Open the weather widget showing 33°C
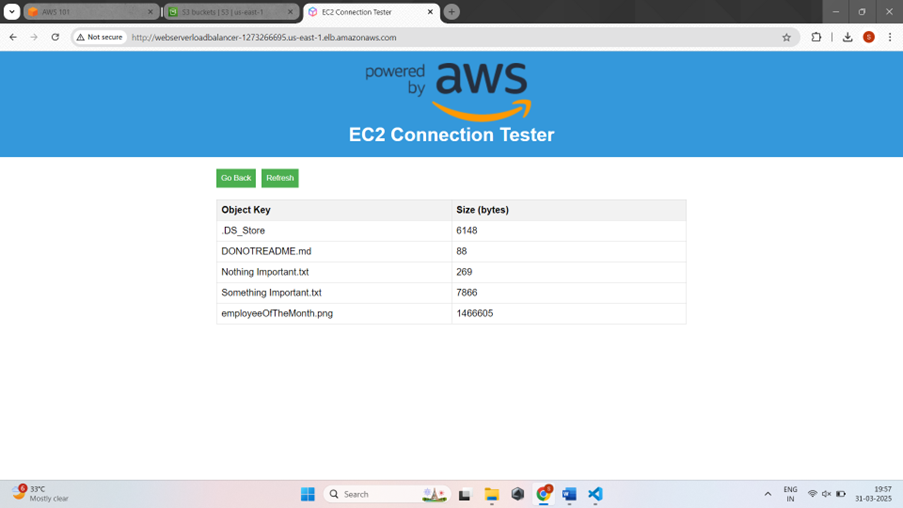This screenshot has width=903, height=508. click(40, 494)
